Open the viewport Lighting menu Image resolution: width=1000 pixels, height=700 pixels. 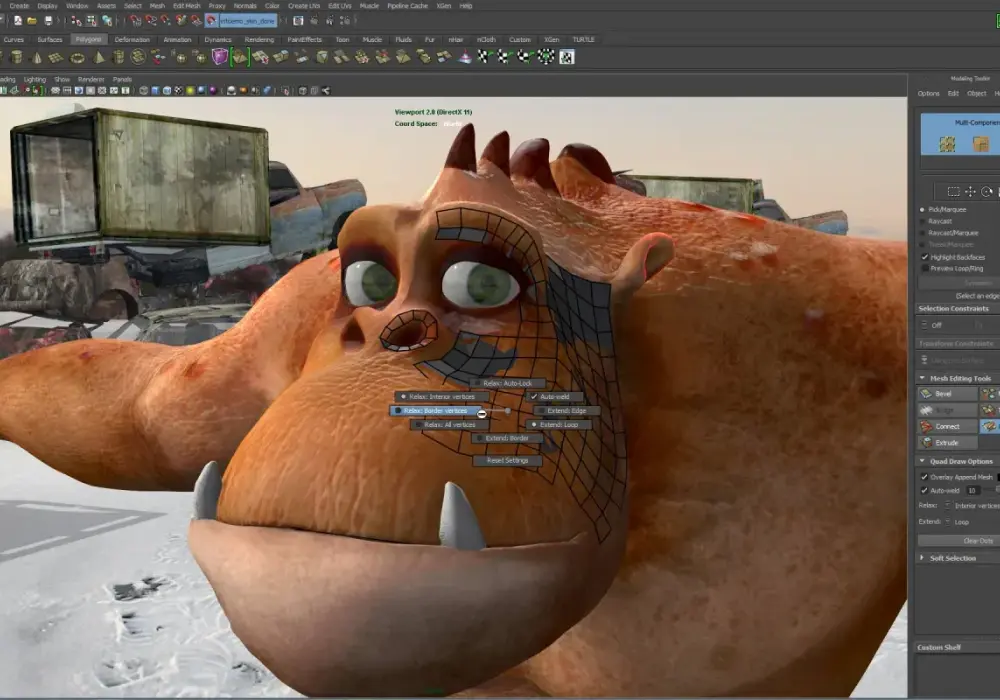pyautogui.click(x=34, y=80)
